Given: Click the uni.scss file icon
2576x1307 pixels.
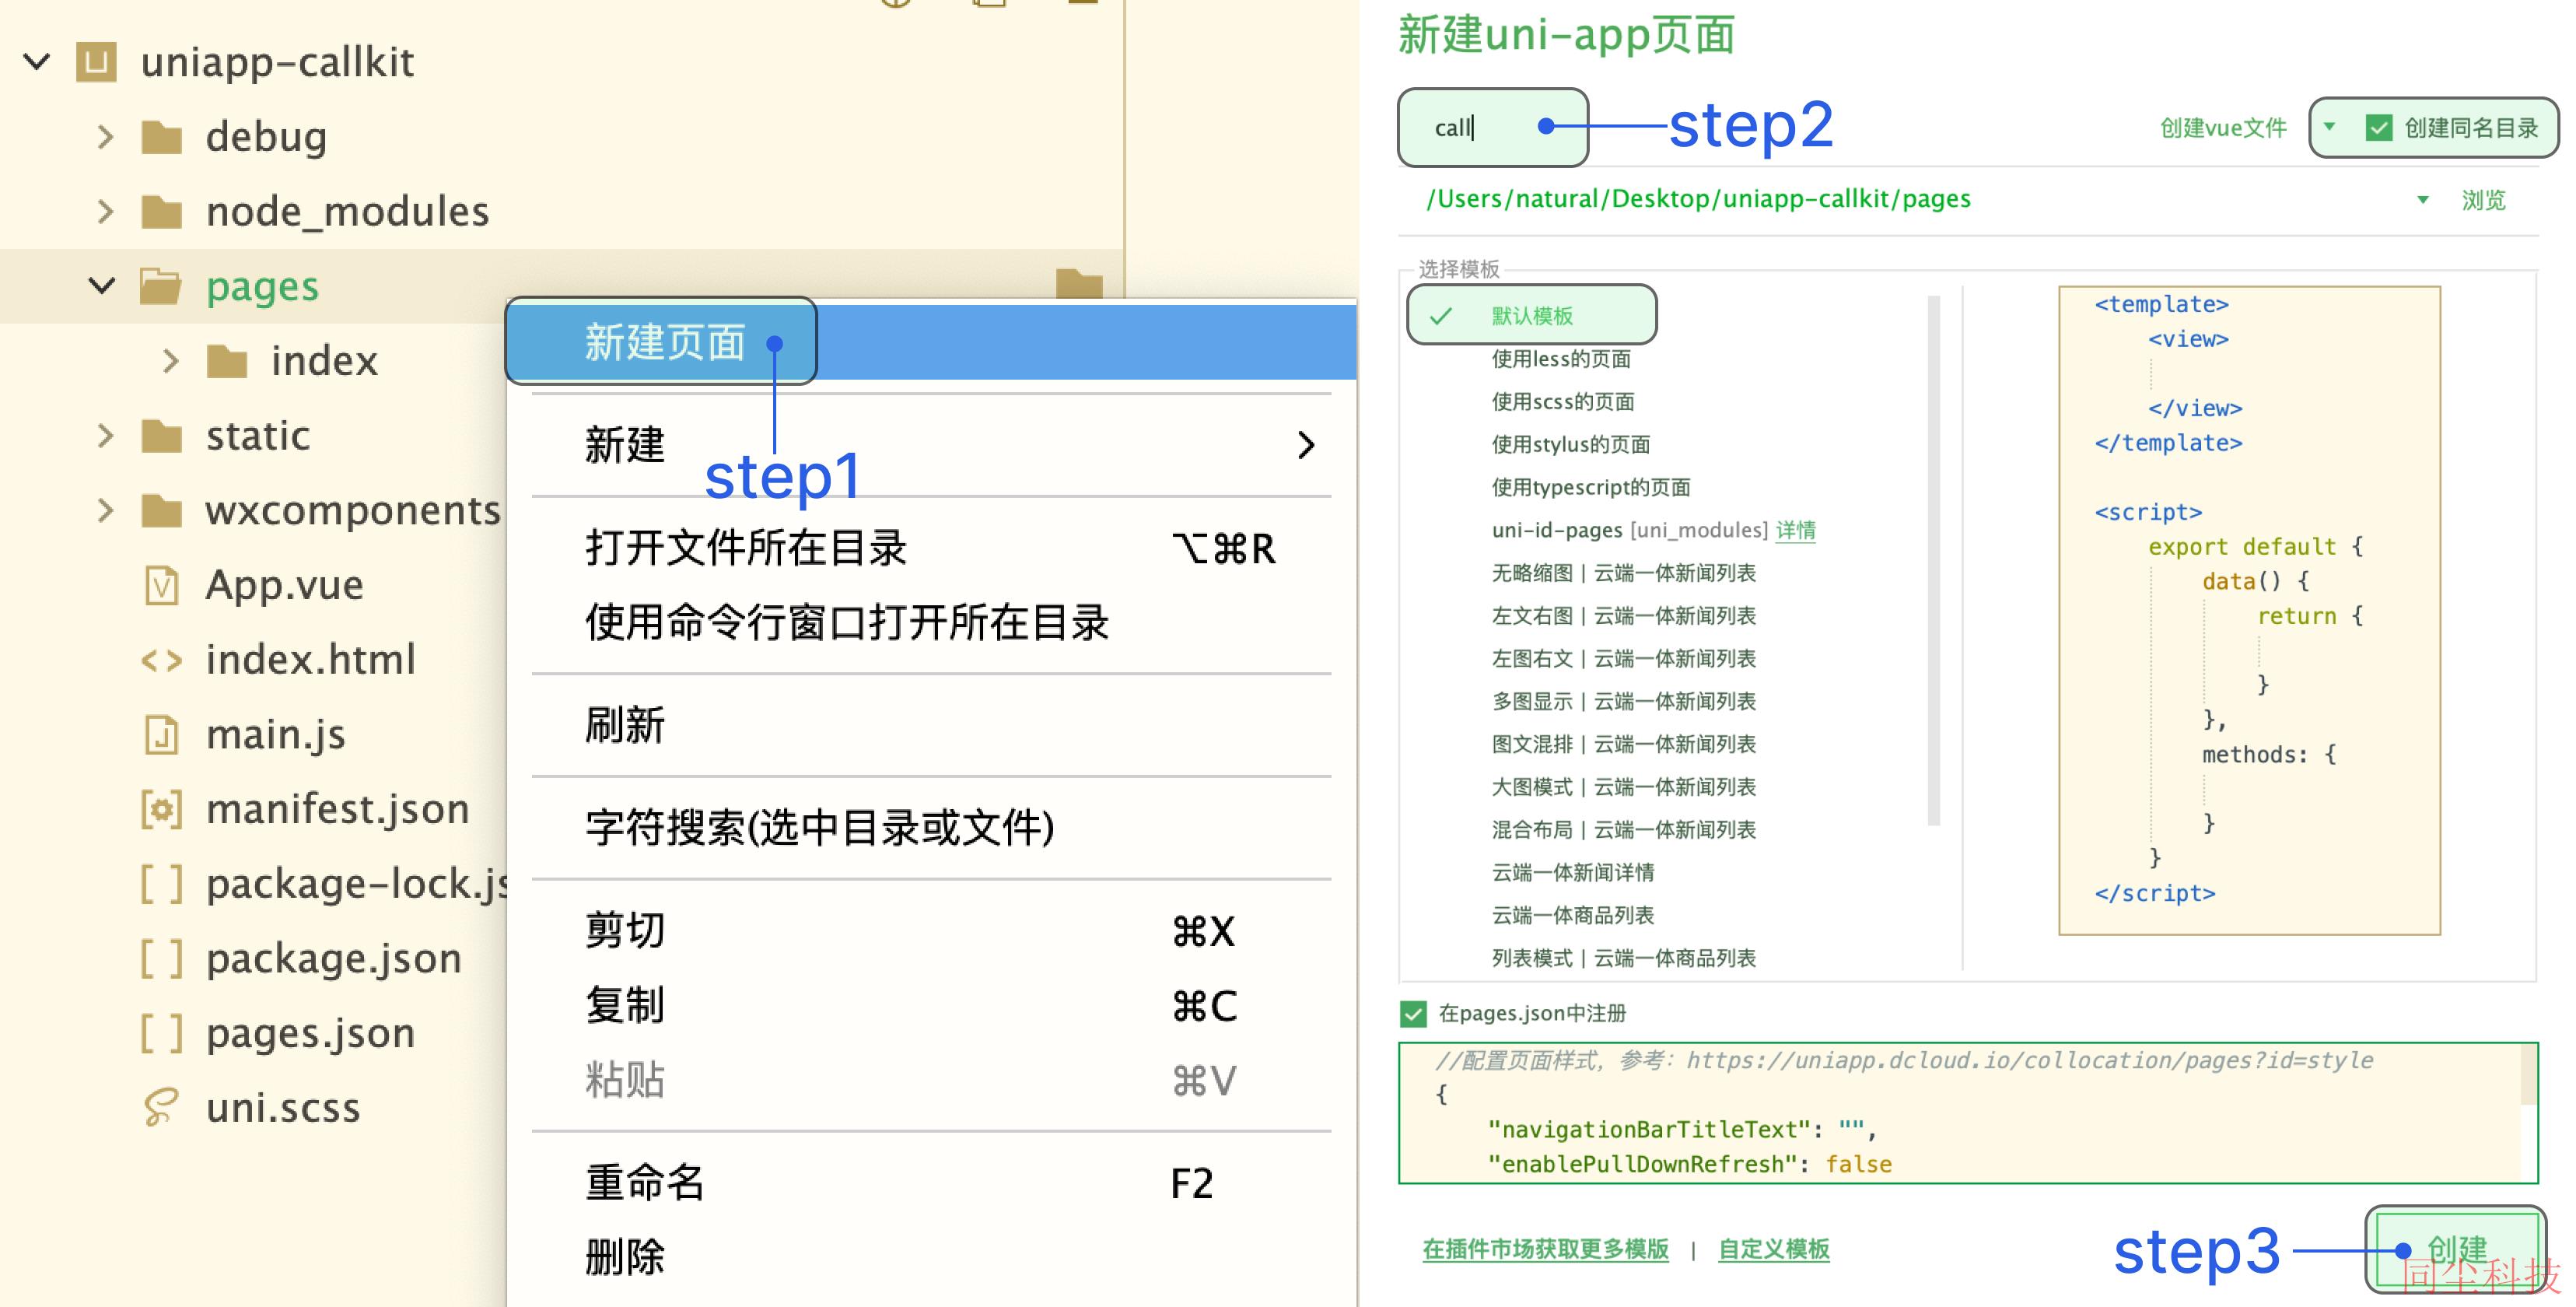Looking at the screenshot, I should point(161,1108).
